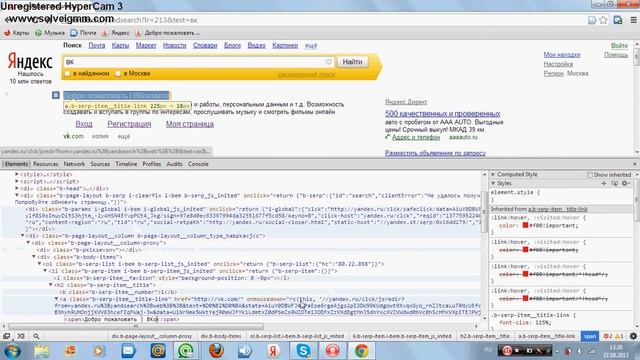The width and height of the screenshot is (640, 360).
Task: Enable the 'в найденном' checkbox
Action: click(x=68, y=73)
